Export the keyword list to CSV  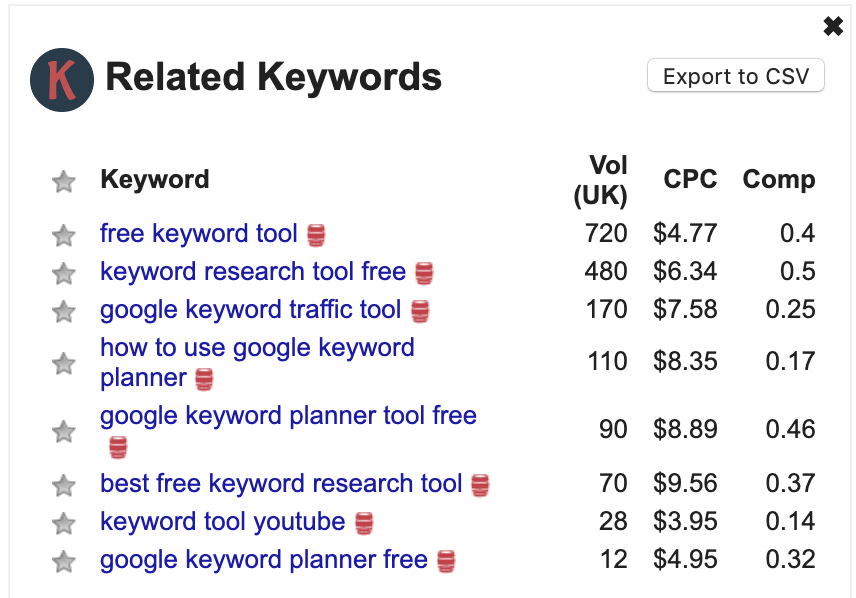coord(735,76)
